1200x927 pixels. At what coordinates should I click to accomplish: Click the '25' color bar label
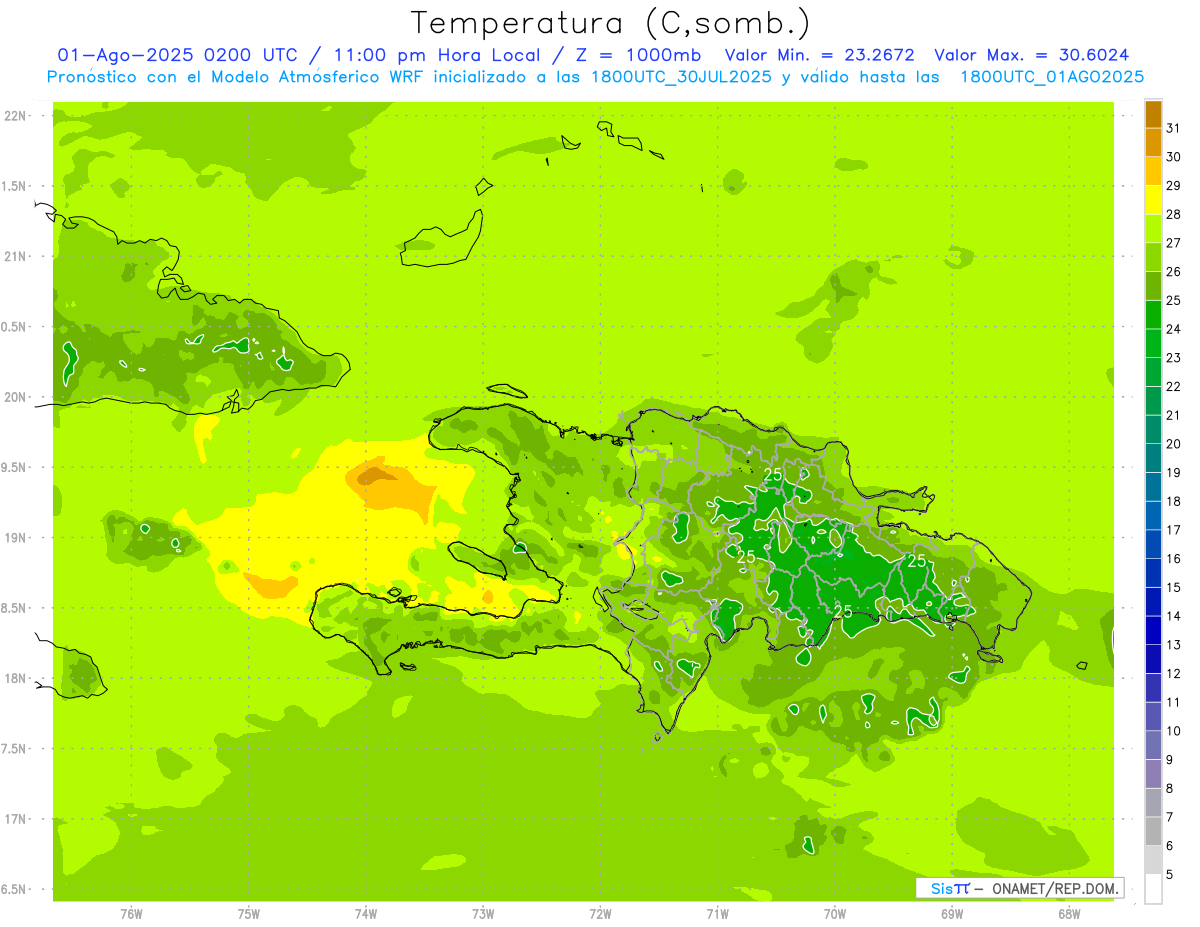pyautogui.click(x=1174, y=301)
